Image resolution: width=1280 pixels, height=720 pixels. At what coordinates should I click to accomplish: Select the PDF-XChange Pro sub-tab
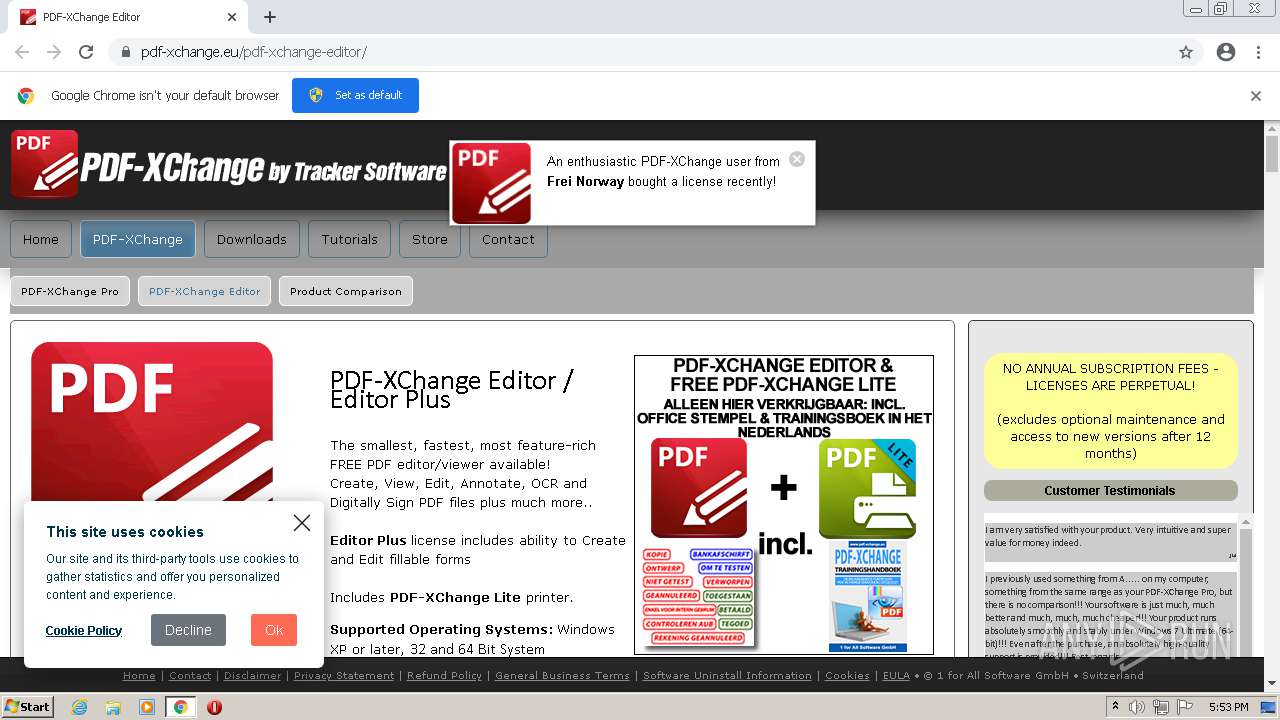pyautogui.click(x=70, y=291)
